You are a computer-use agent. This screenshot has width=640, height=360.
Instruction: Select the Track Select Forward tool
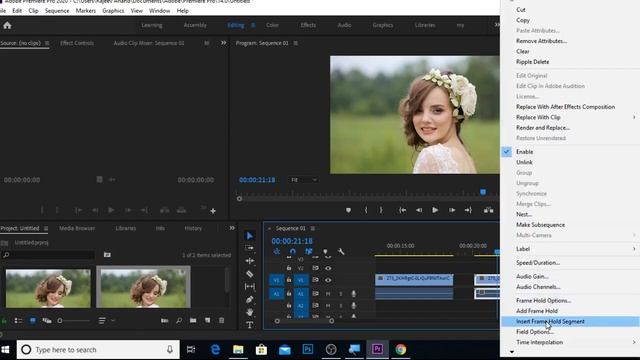(249, 248)
